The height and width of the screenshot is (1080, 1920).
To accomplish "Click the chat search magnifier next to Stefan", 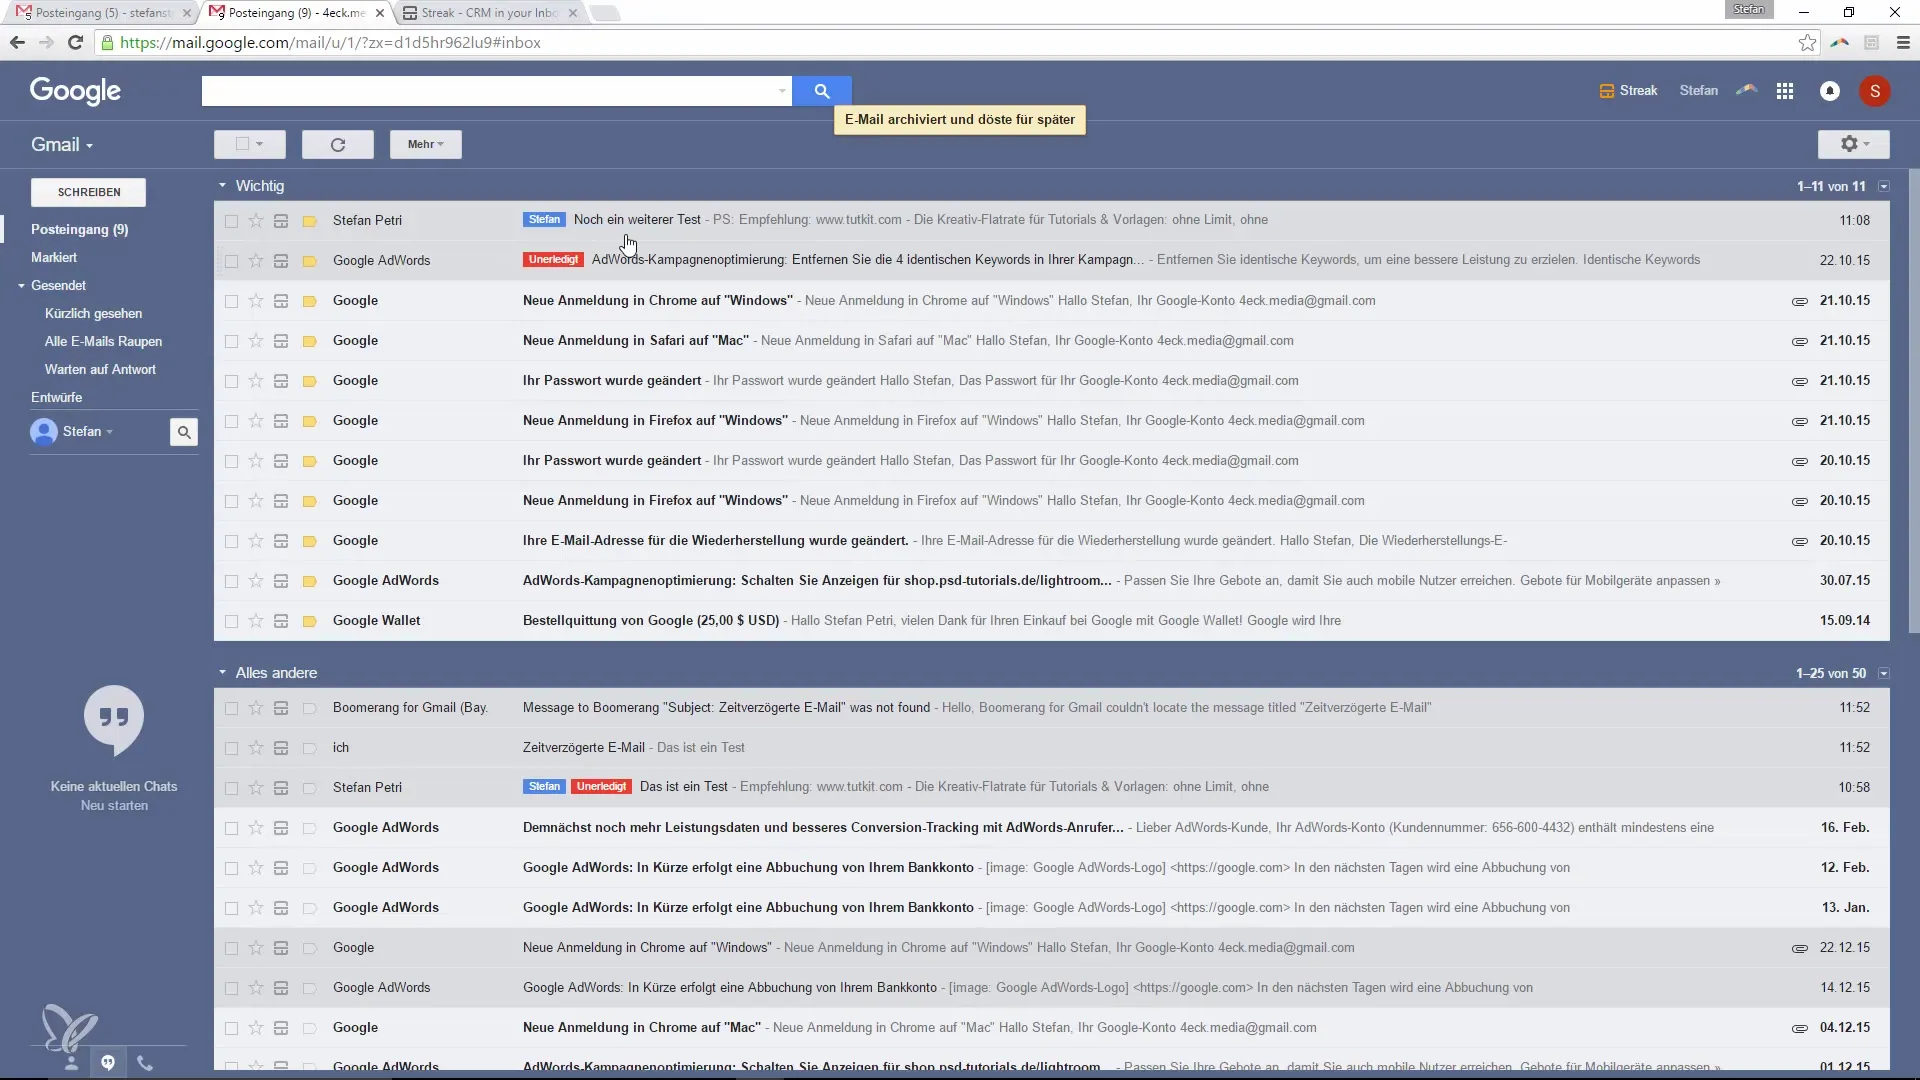I will point(184,432).
